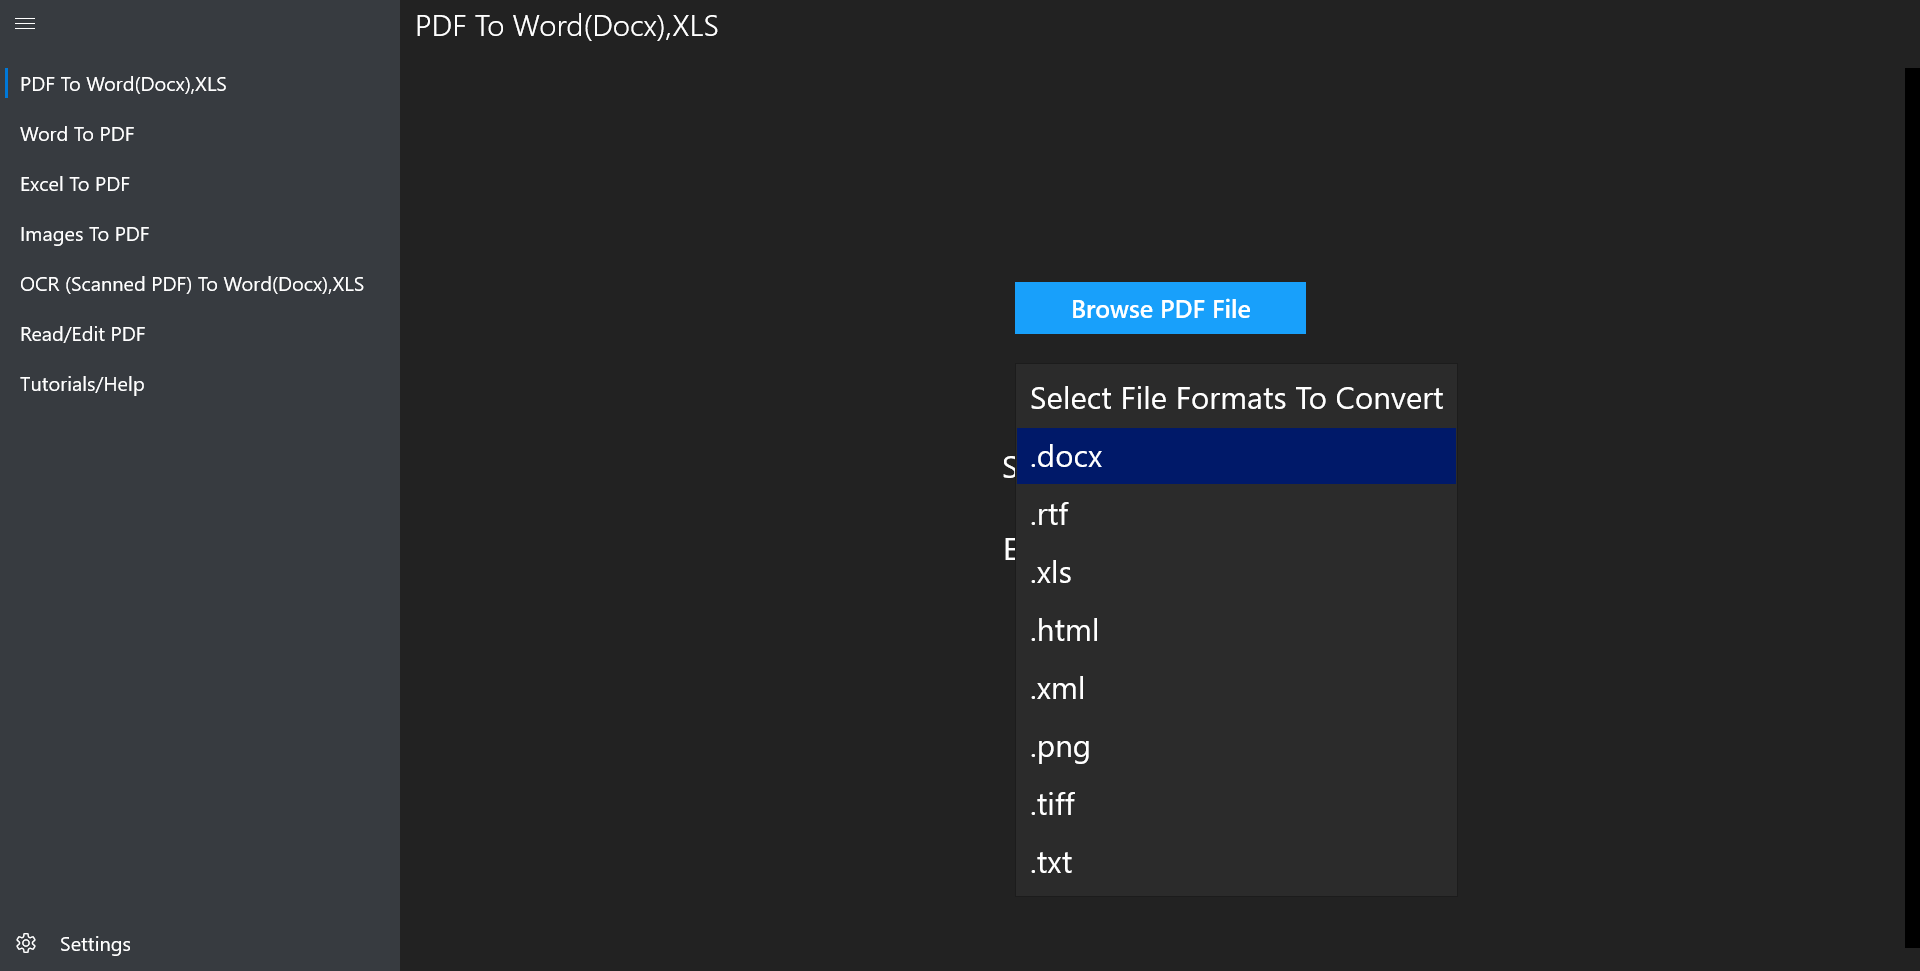Open Tutorials/Help

tap(81, 383)
